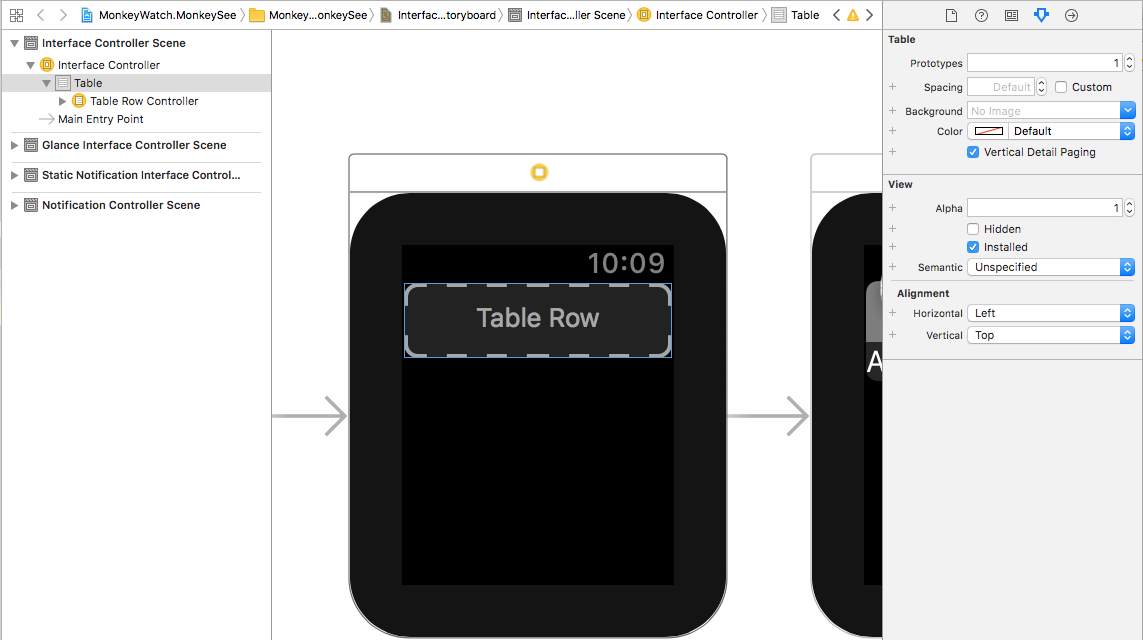Uncheck Installed in the View section
Screen dimensions: 1143x640
[x=973, y=247]
